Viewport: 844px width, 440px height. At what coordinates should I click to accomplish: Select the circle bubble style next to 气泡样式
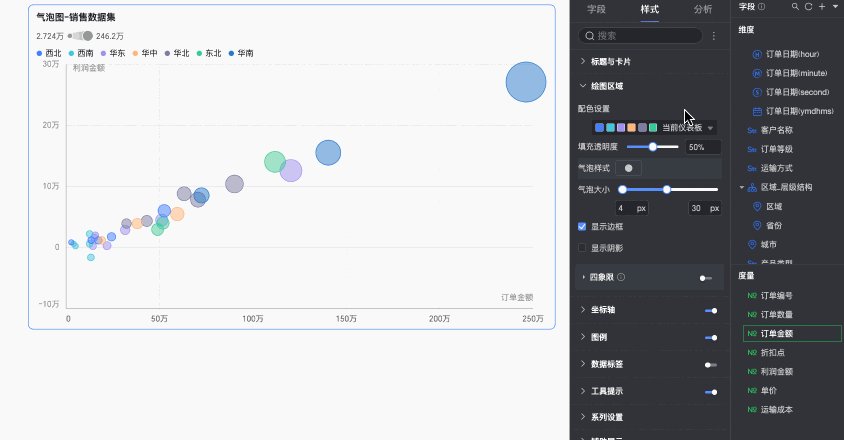[x=628, y=168]
